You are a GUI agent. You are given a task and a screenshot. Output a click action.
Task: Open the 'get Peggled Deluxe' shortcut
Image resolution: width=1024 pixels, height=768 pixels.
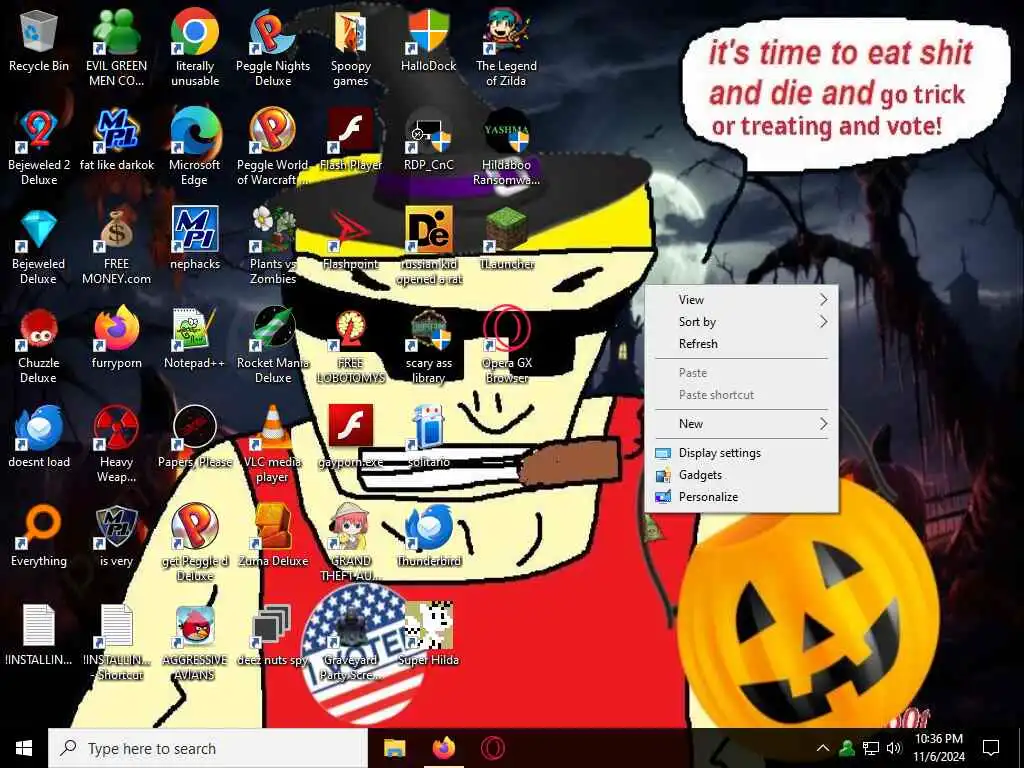tap(195, 542)
